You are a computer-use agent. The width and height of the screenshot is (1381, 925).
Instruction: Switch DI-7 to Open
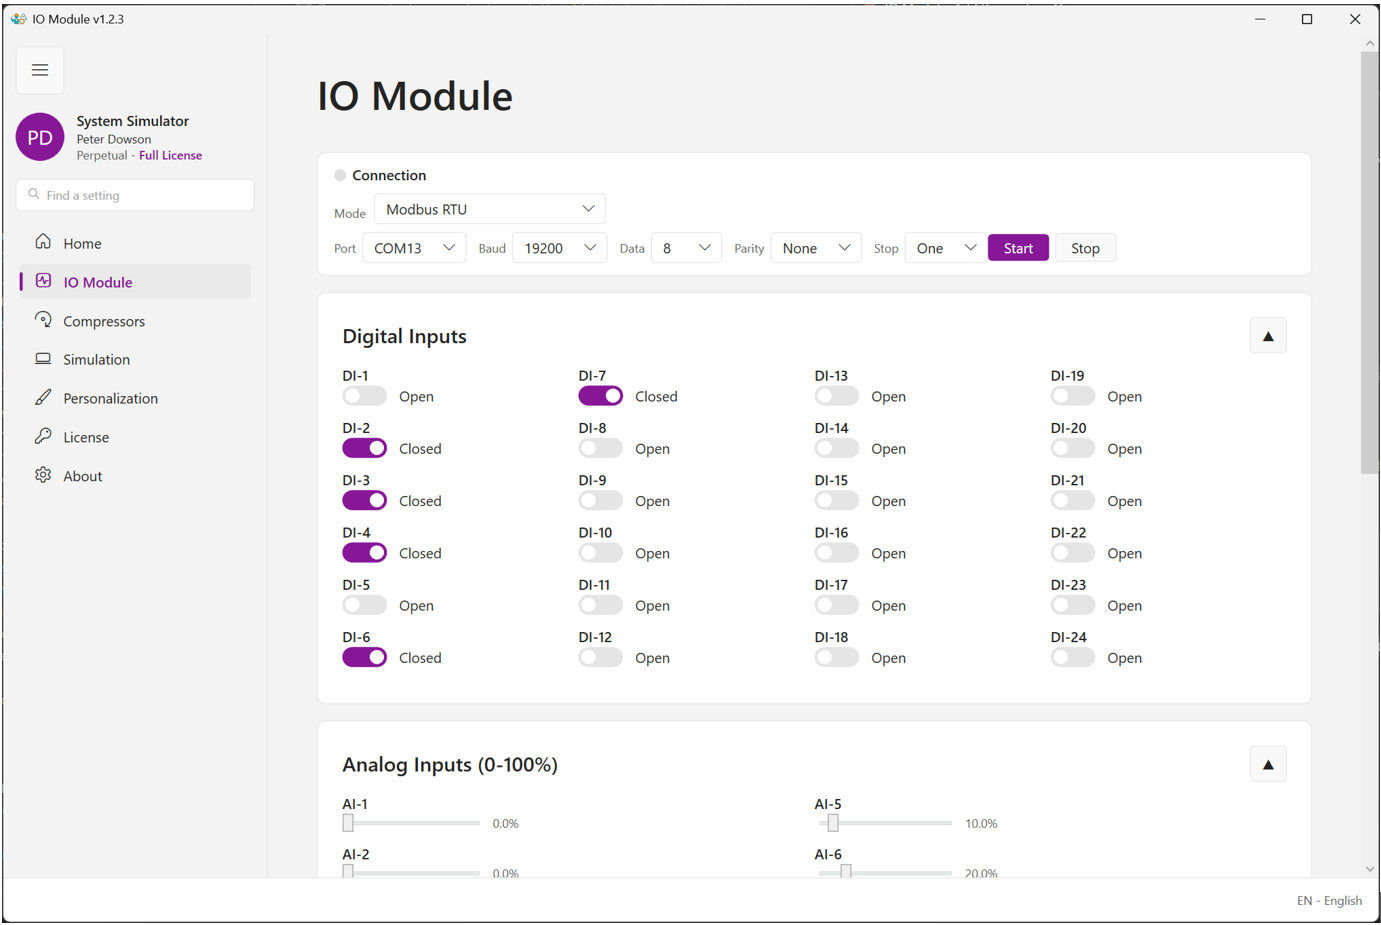pyautogui.click(x=600, y=395)
